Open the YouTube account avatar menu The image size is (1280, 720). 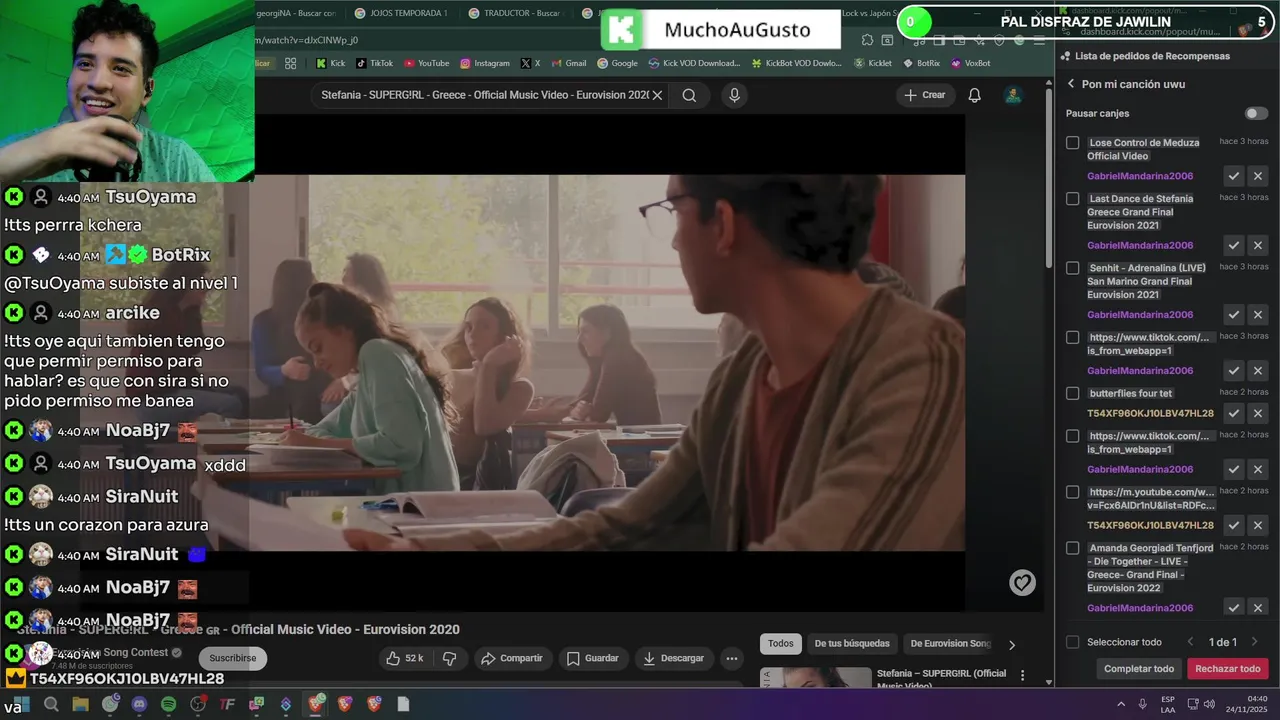click(x=1013, y=95)
